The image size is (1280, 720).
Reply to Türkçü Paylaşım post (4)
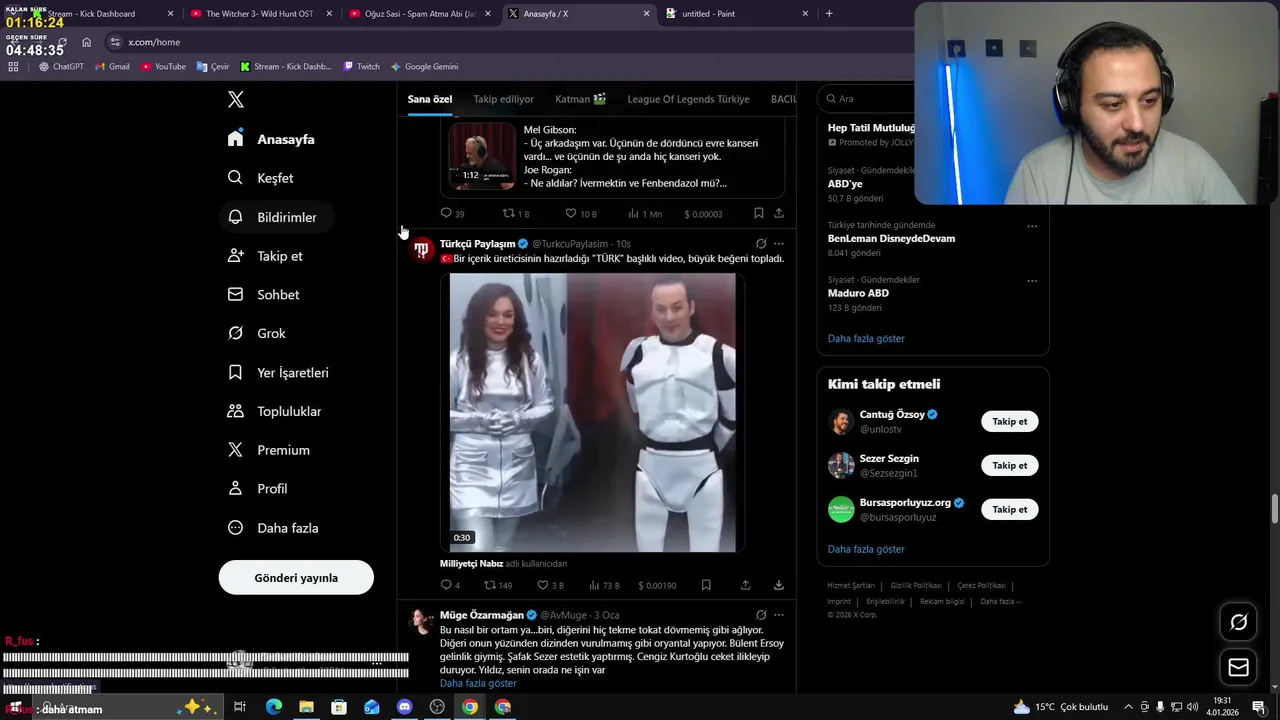tap(450, 585)
